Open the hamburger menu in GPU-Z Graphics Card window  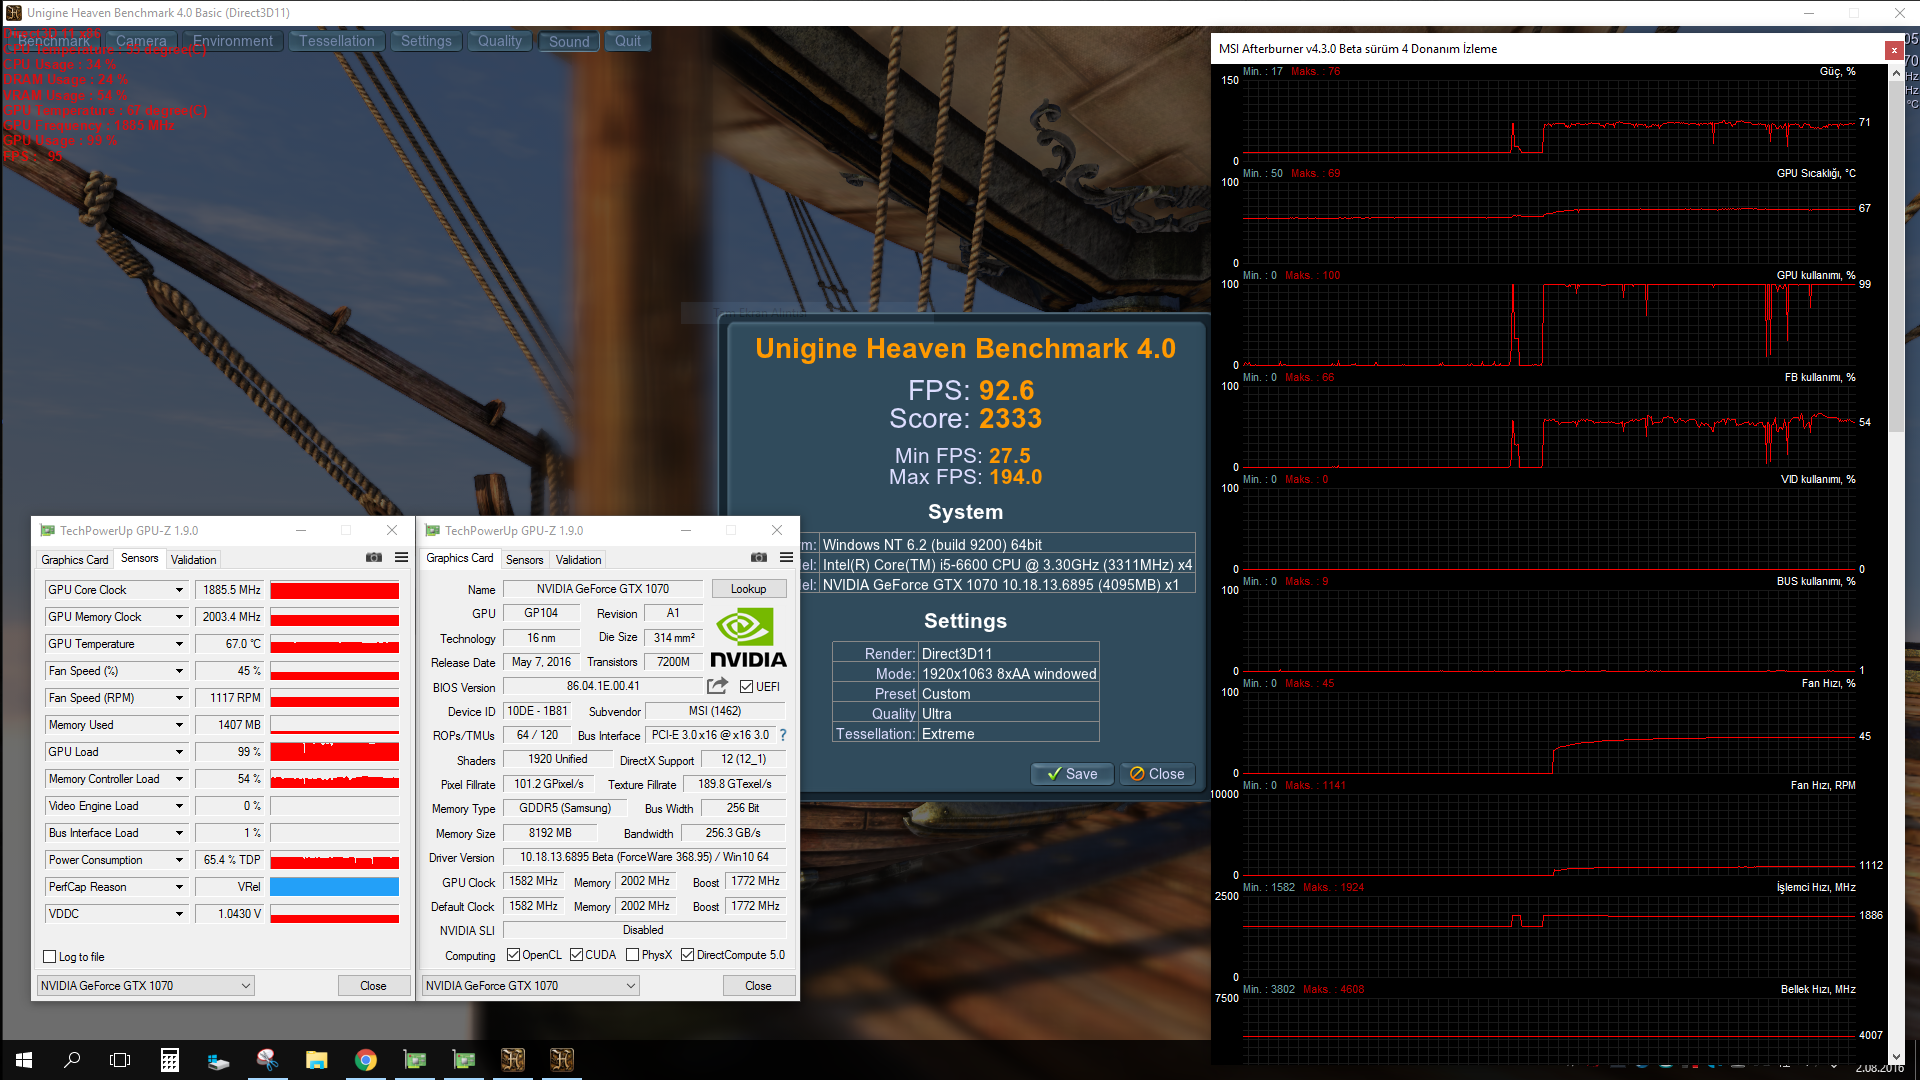pyautogui.click(x=786, y=558)
